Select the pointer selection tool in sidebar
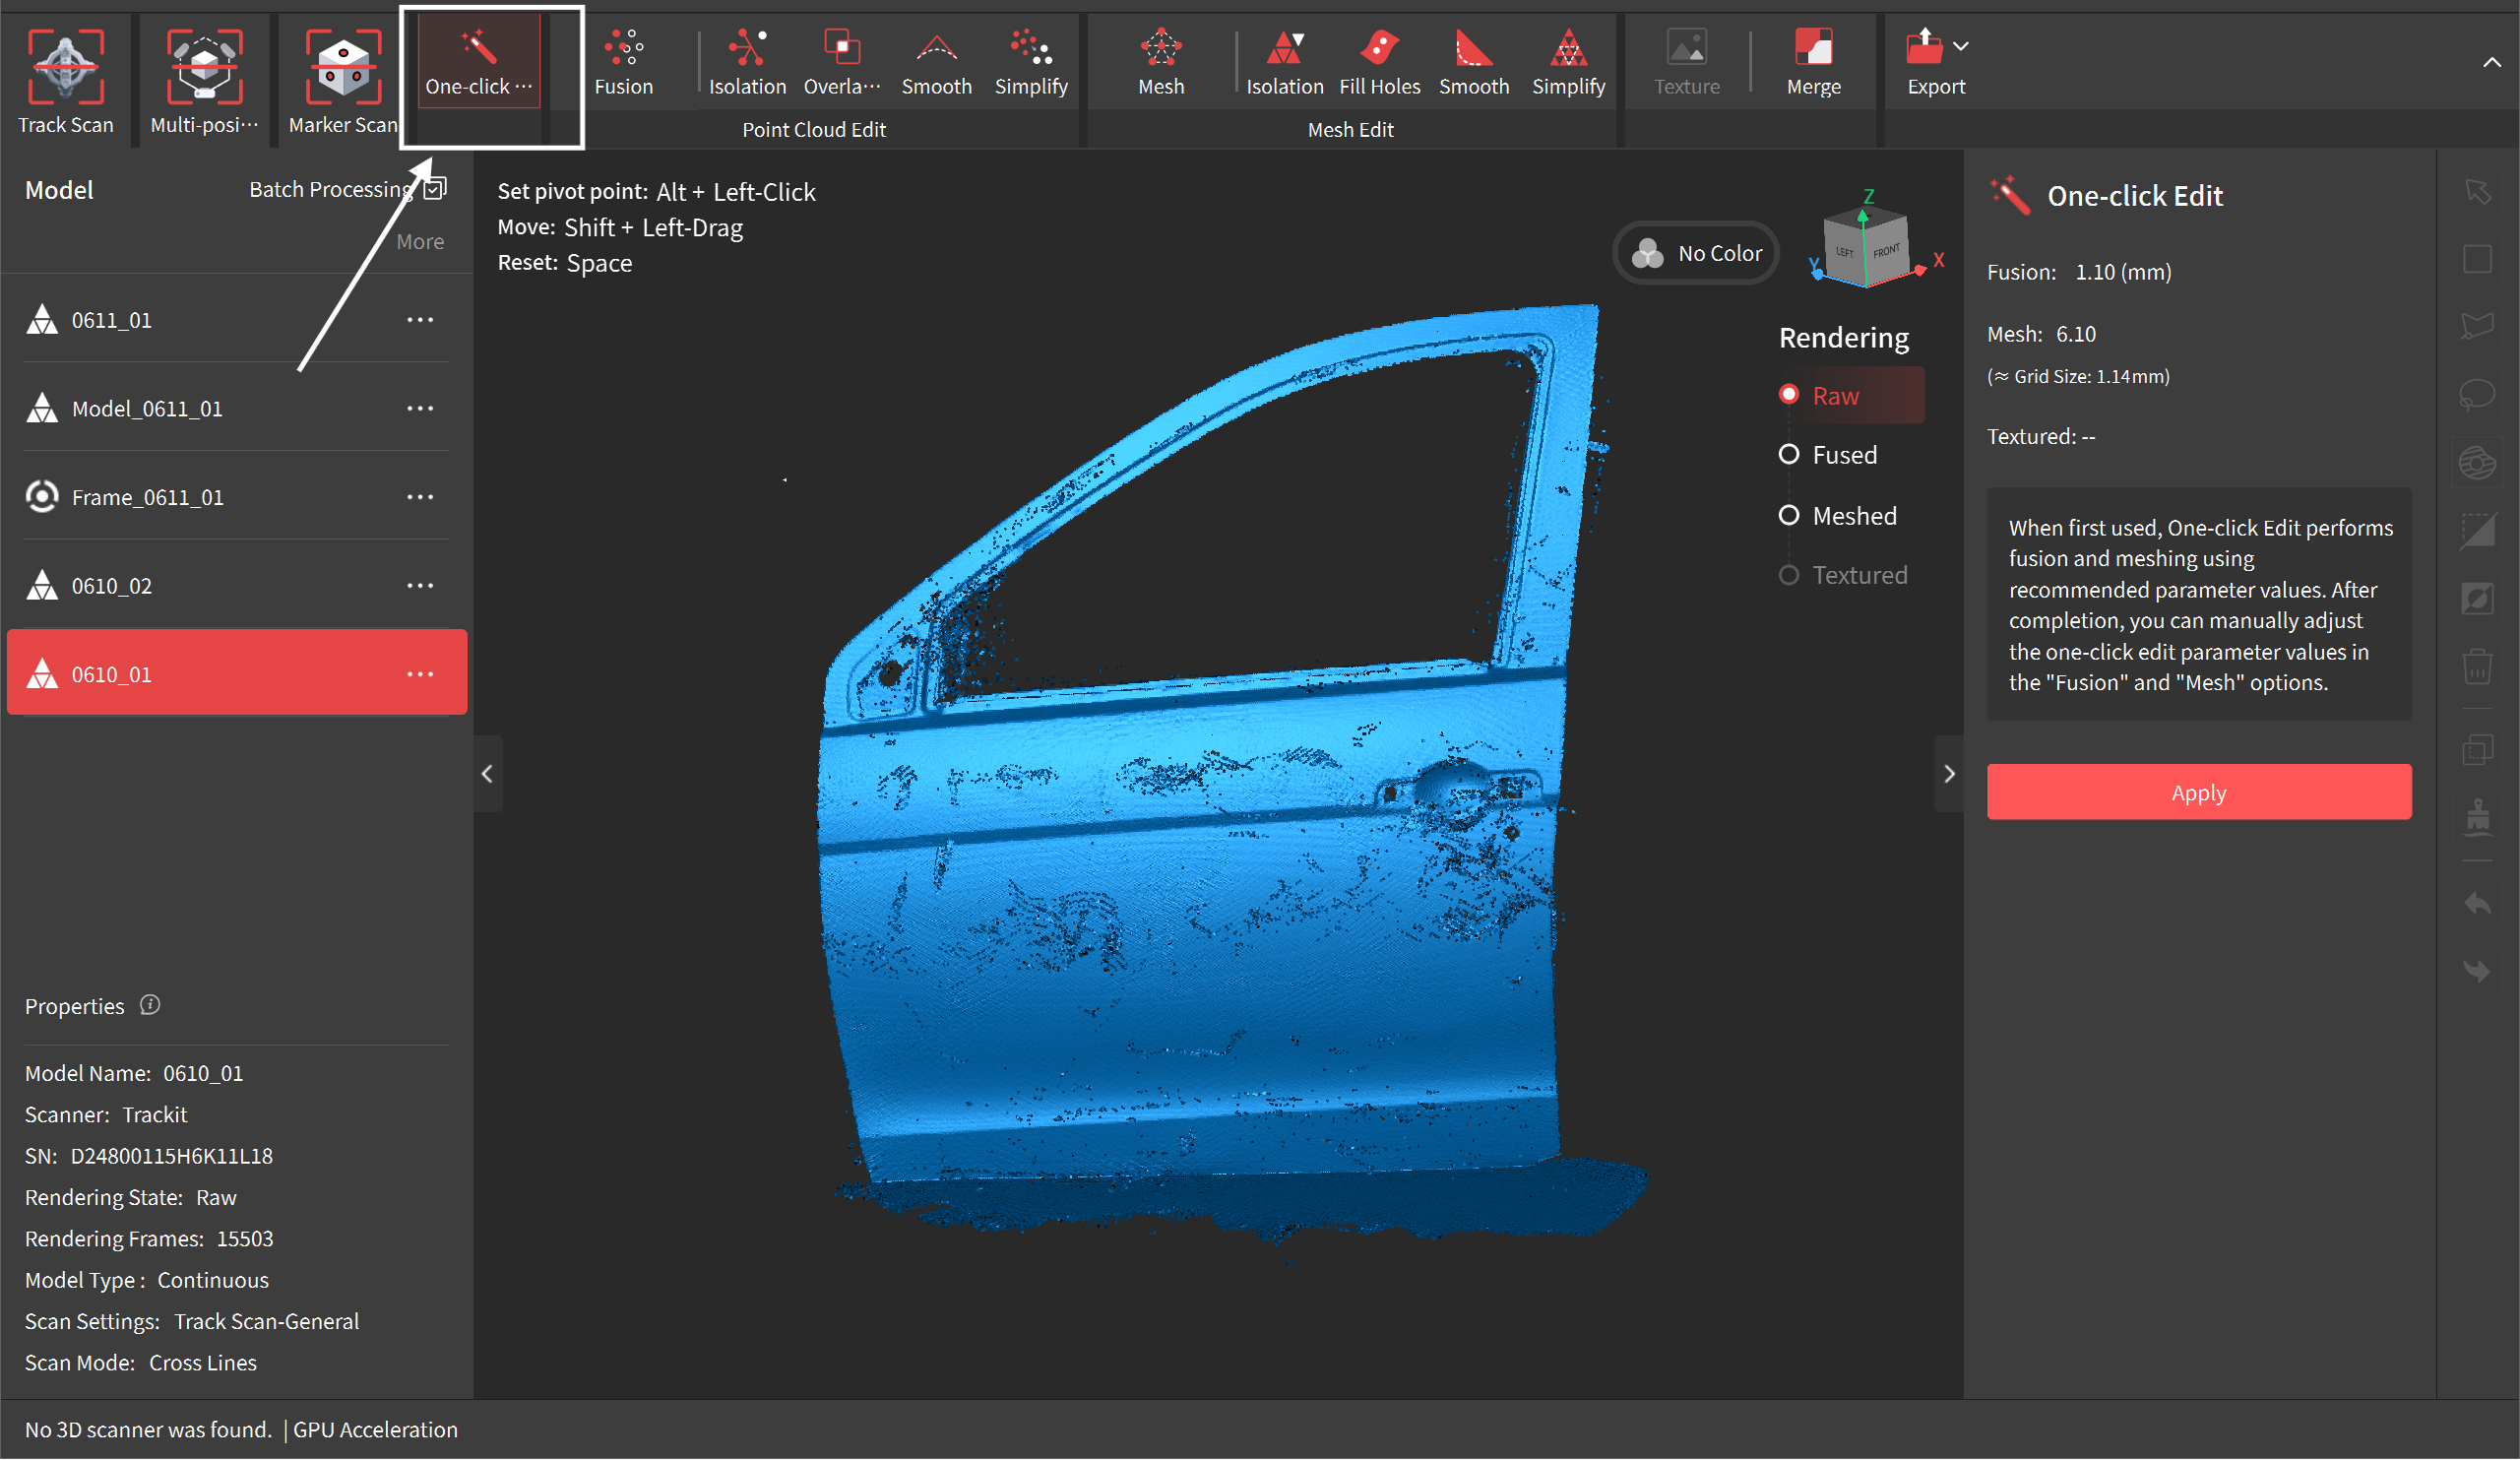Screen dimensions: 2520x1460 click(2477, 191)
